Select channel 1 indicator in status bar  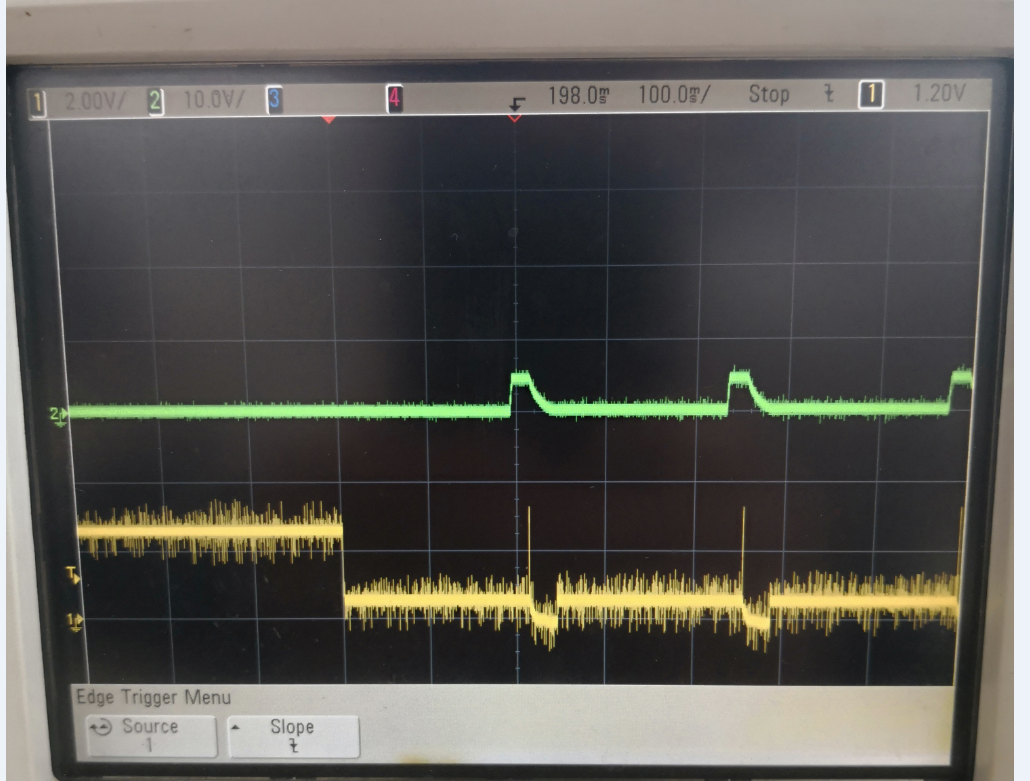[x=37, y=103]
